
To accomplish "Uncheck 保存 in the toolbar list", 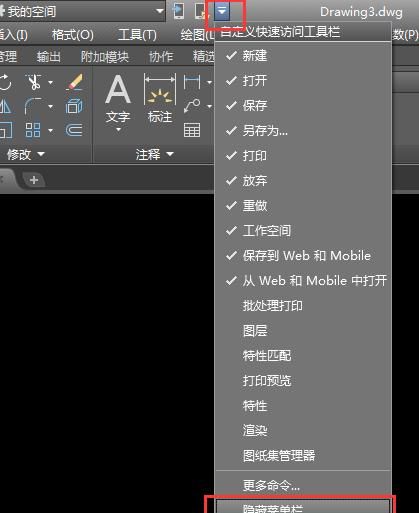I will pyautogui.click(x=303, y=106).
